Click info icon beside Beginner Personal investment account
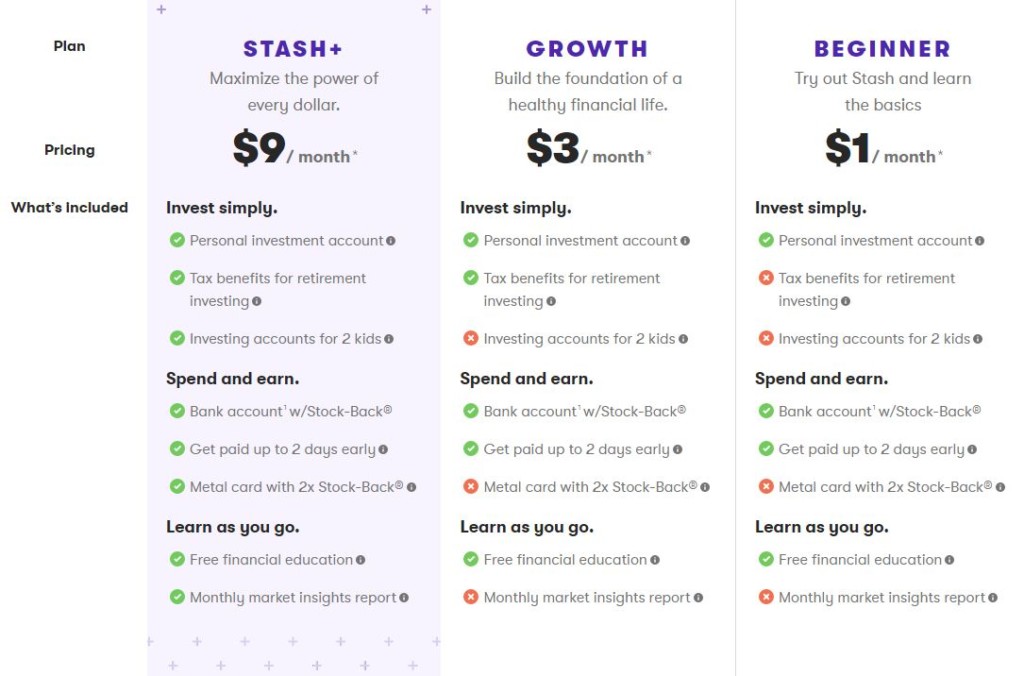Viewport: 1024px width, 676px height. pos(980,241)
